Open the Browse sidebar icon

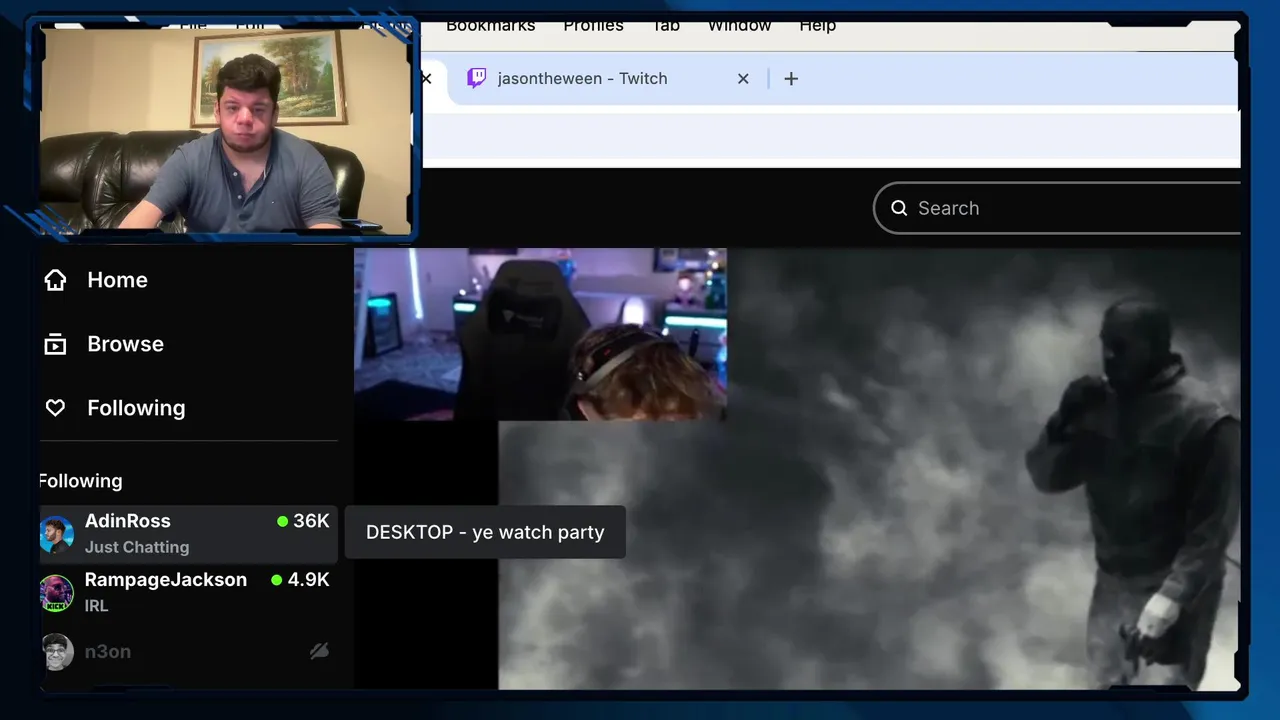click(x=55, y=344)
